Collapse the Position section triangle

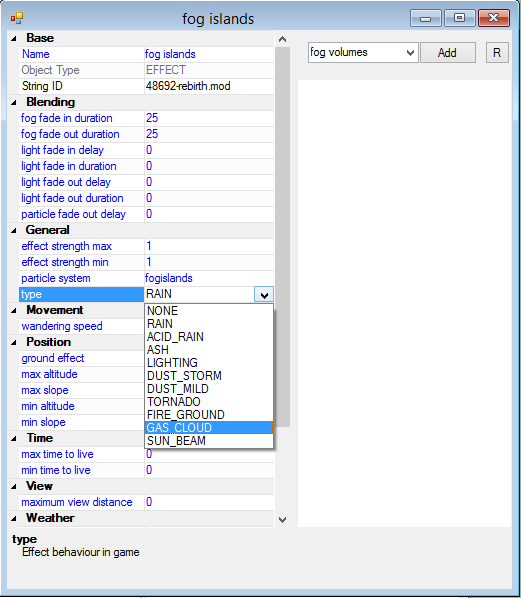(14, 342)
